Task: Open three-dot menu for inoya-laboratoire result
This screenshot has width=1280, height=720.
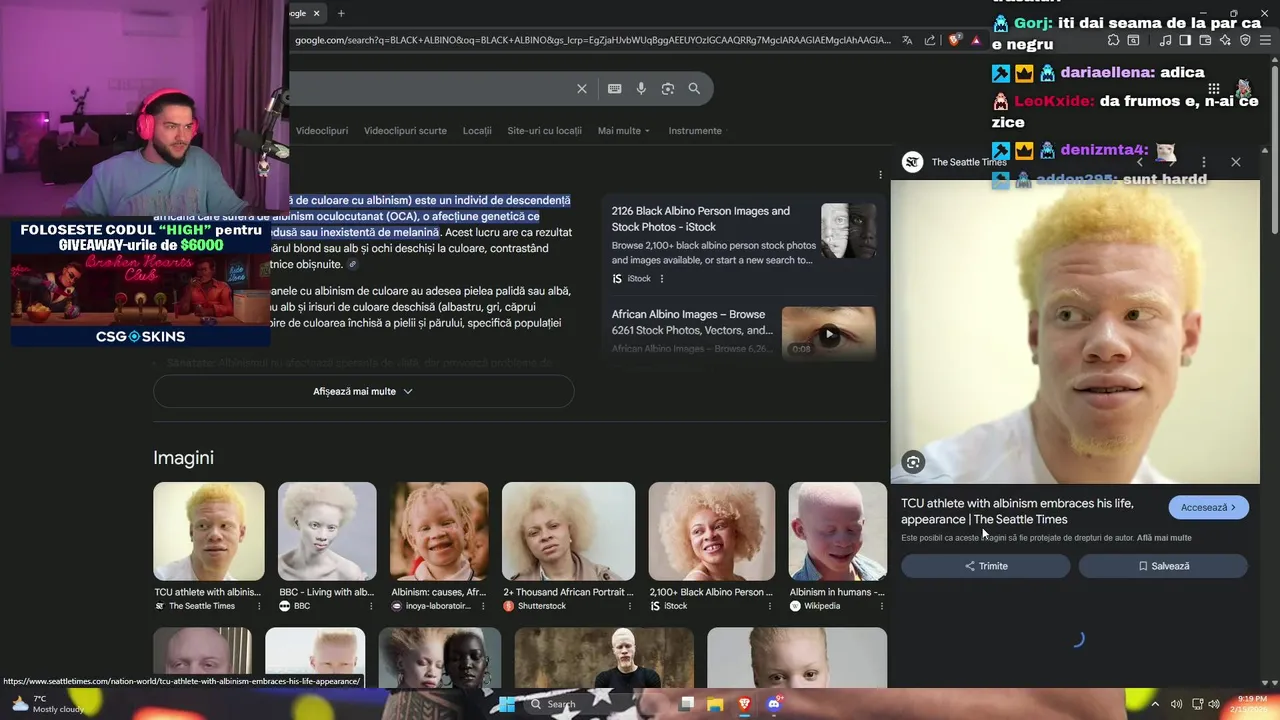Action: pos(483,606)
